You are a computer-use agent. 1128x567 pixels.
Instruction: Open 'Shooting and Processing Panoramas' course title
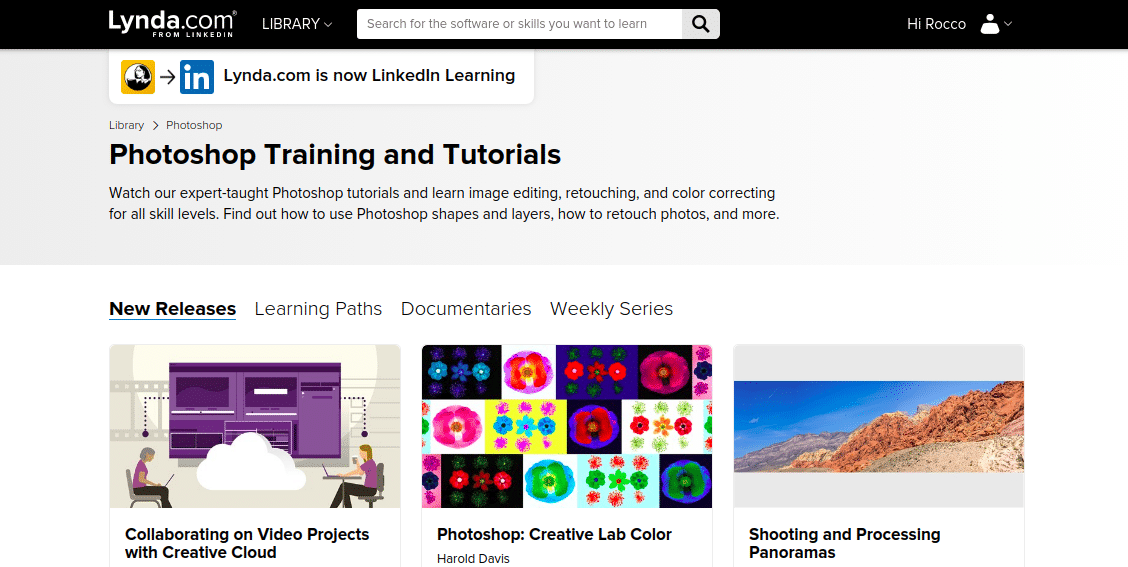coord(845,543)
